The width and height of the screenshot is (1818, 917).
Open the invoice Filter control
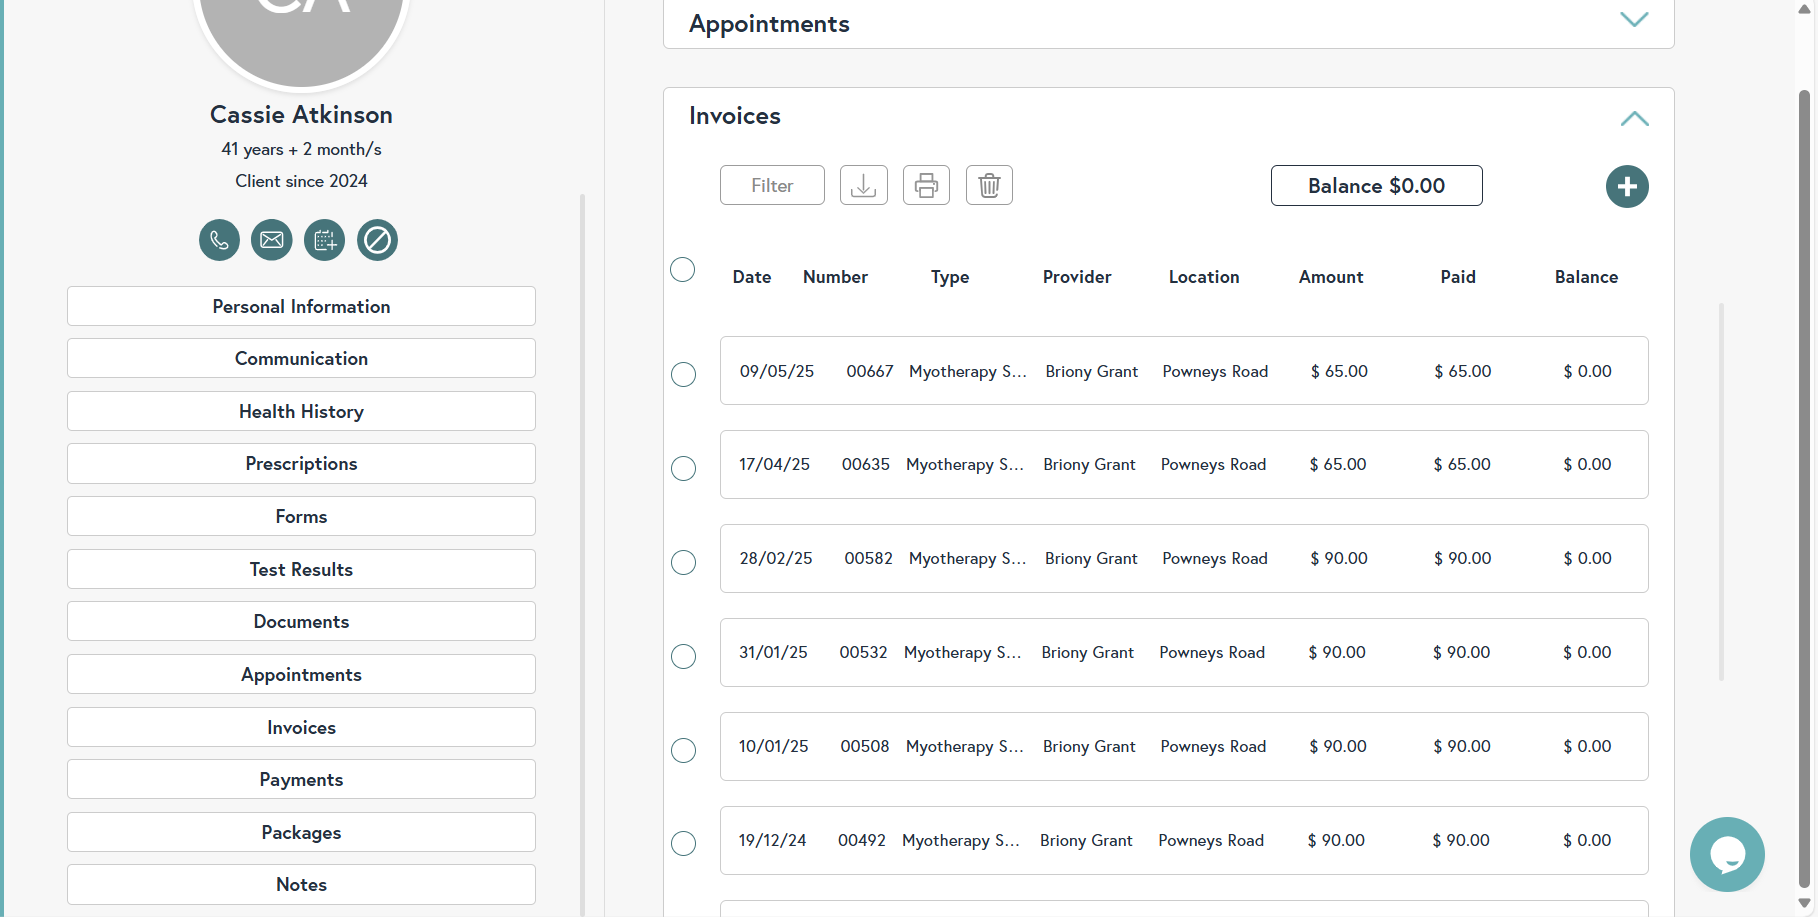[772, 185]
